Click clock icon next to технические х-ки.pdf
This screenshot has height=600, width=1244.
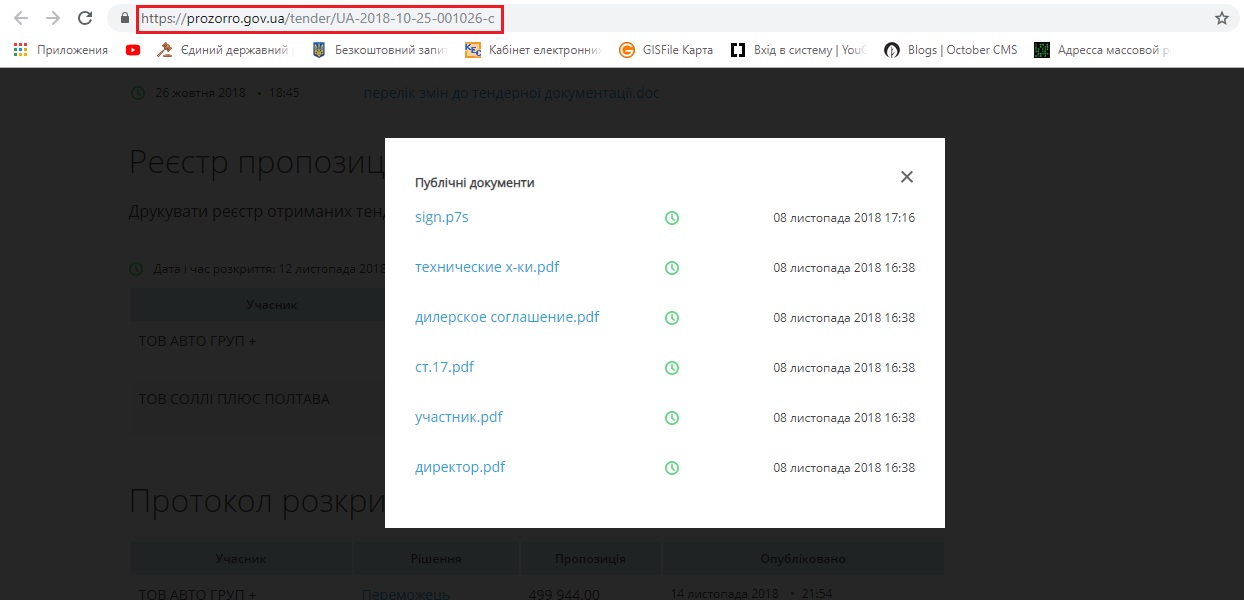672,267
